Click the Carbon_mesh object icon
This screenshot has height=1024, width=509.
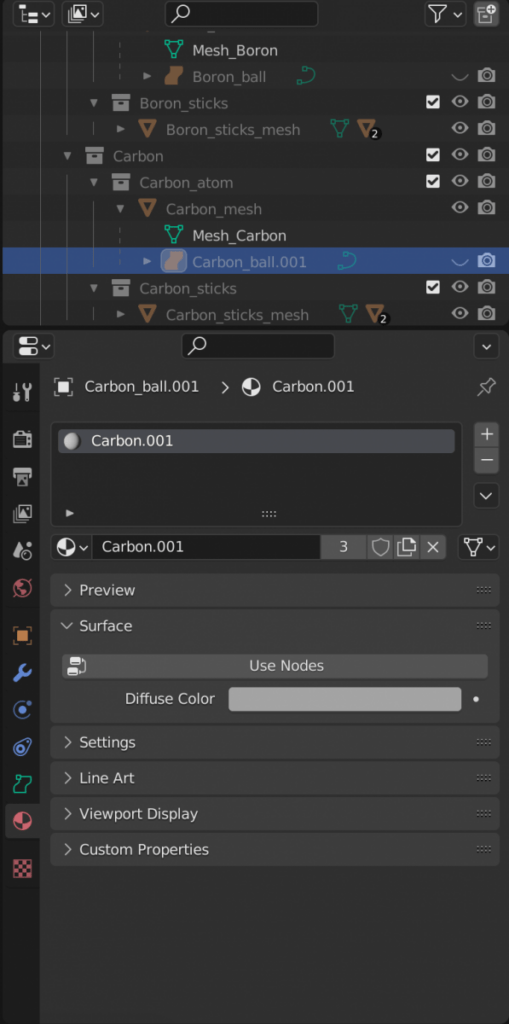point(147,208)
